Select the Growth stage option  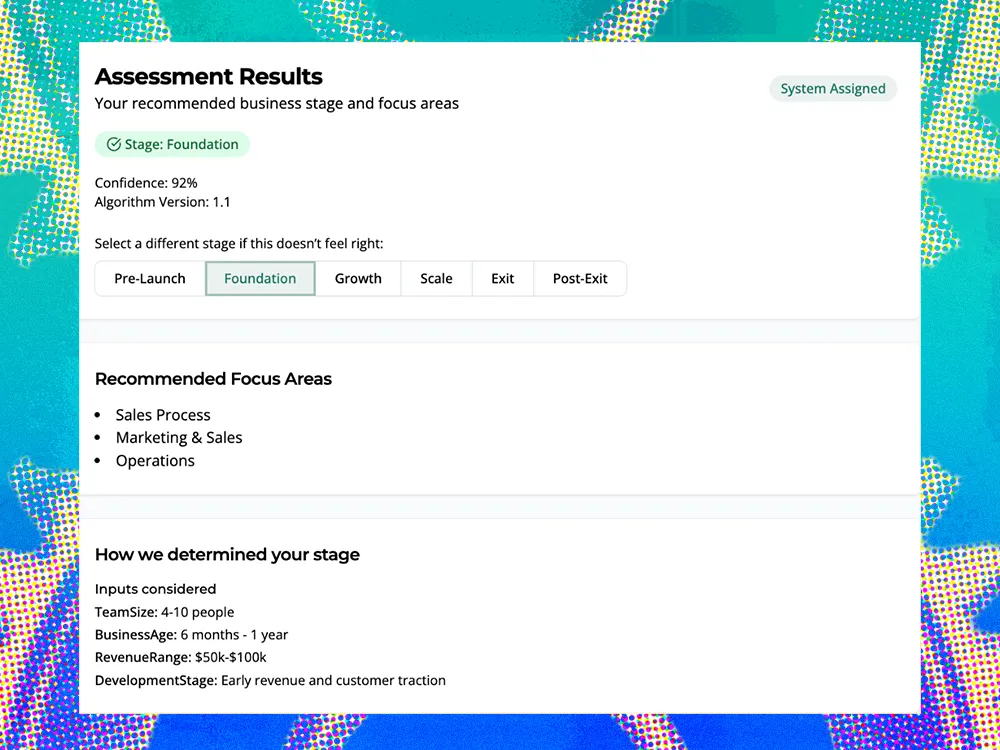pyautogui.click(x=358, y=278)
